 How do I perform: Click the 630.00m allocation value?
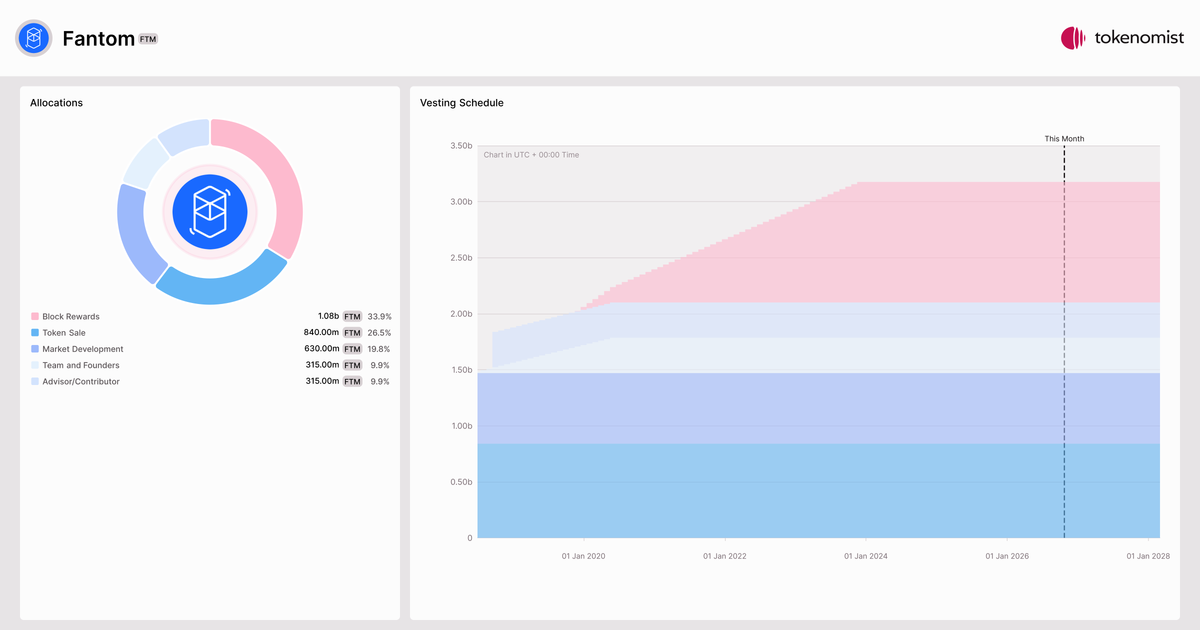(x=322, y=349)
